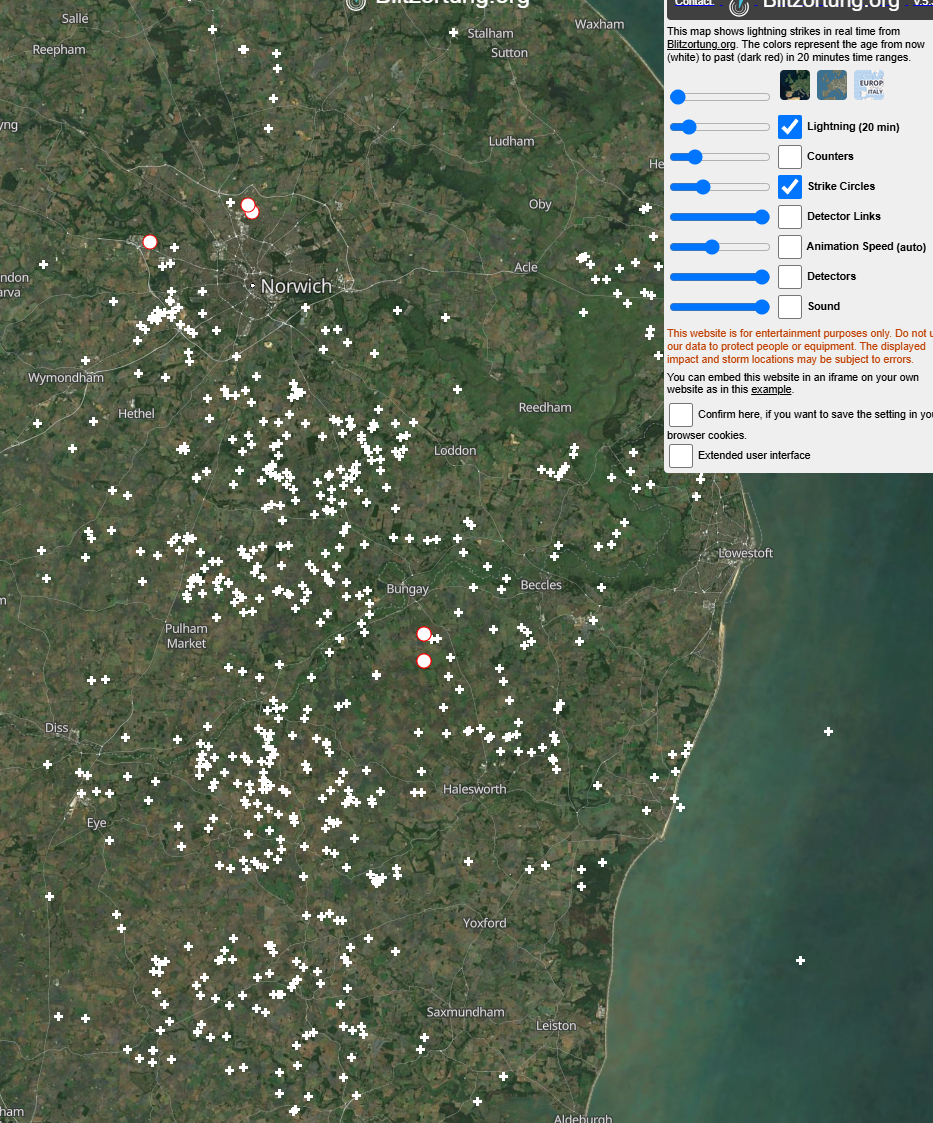Check the cookie settings confirmation box
The image size is (933, 1123).
pyautogui.click(x=681, y=415)
